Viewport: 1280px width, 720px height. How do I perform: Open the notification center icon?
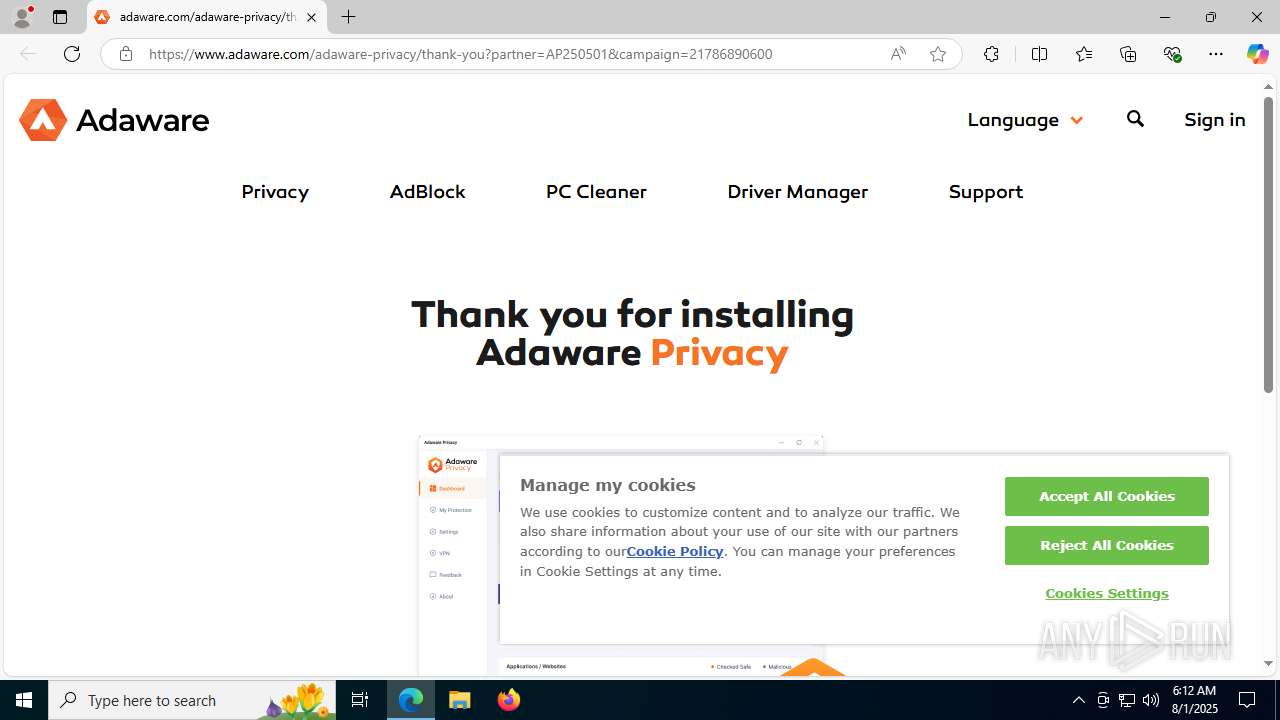click(x=1248, y=700)
